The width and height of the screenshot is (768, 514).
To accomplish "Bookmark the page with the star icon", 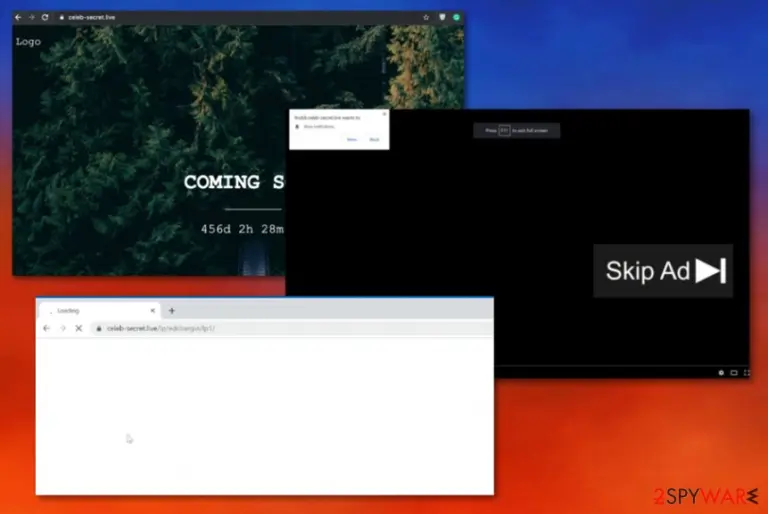I will (426, 17).
